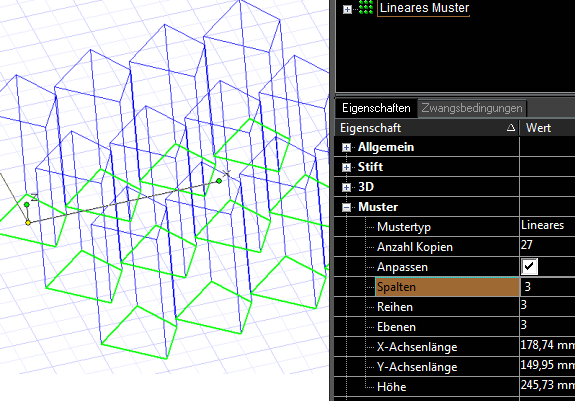Click the green dot pattern icon
The width and height of the screenshot is (575, 402).
point(366,7)
